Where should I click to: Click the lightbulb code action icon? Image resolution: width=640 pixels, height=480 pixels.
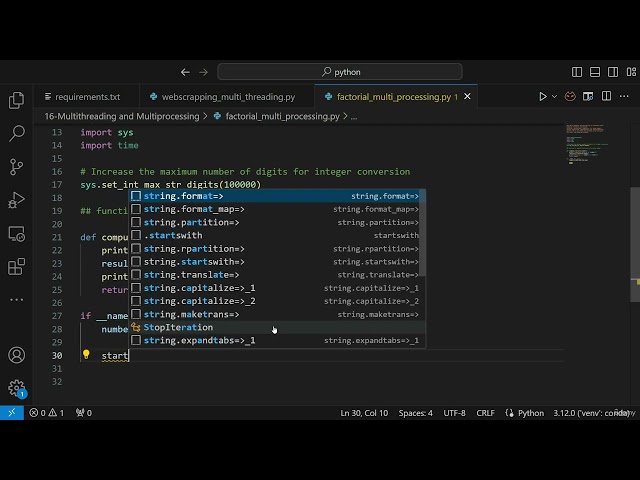pos(86,354)
